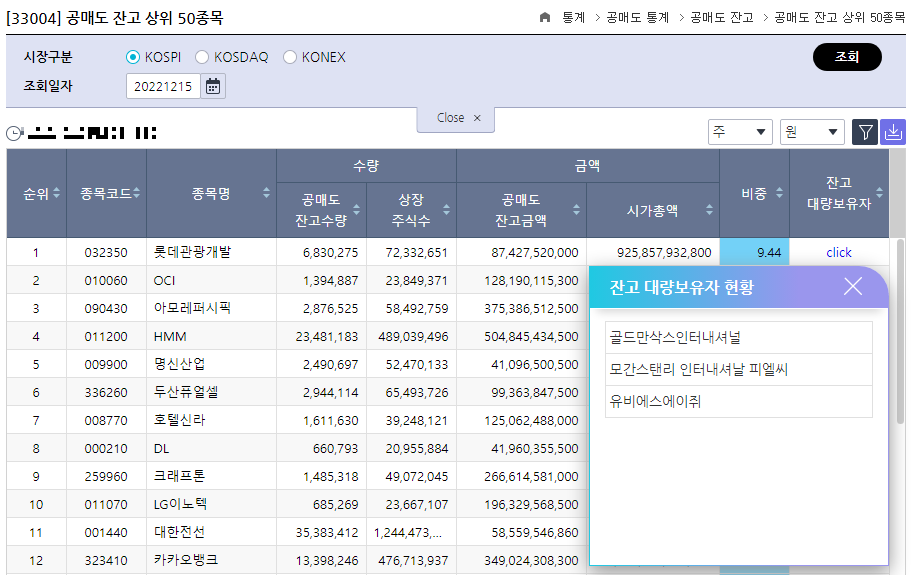
Task: Click the 9.44 비중 cell
Action: click(x=754, y=253)
